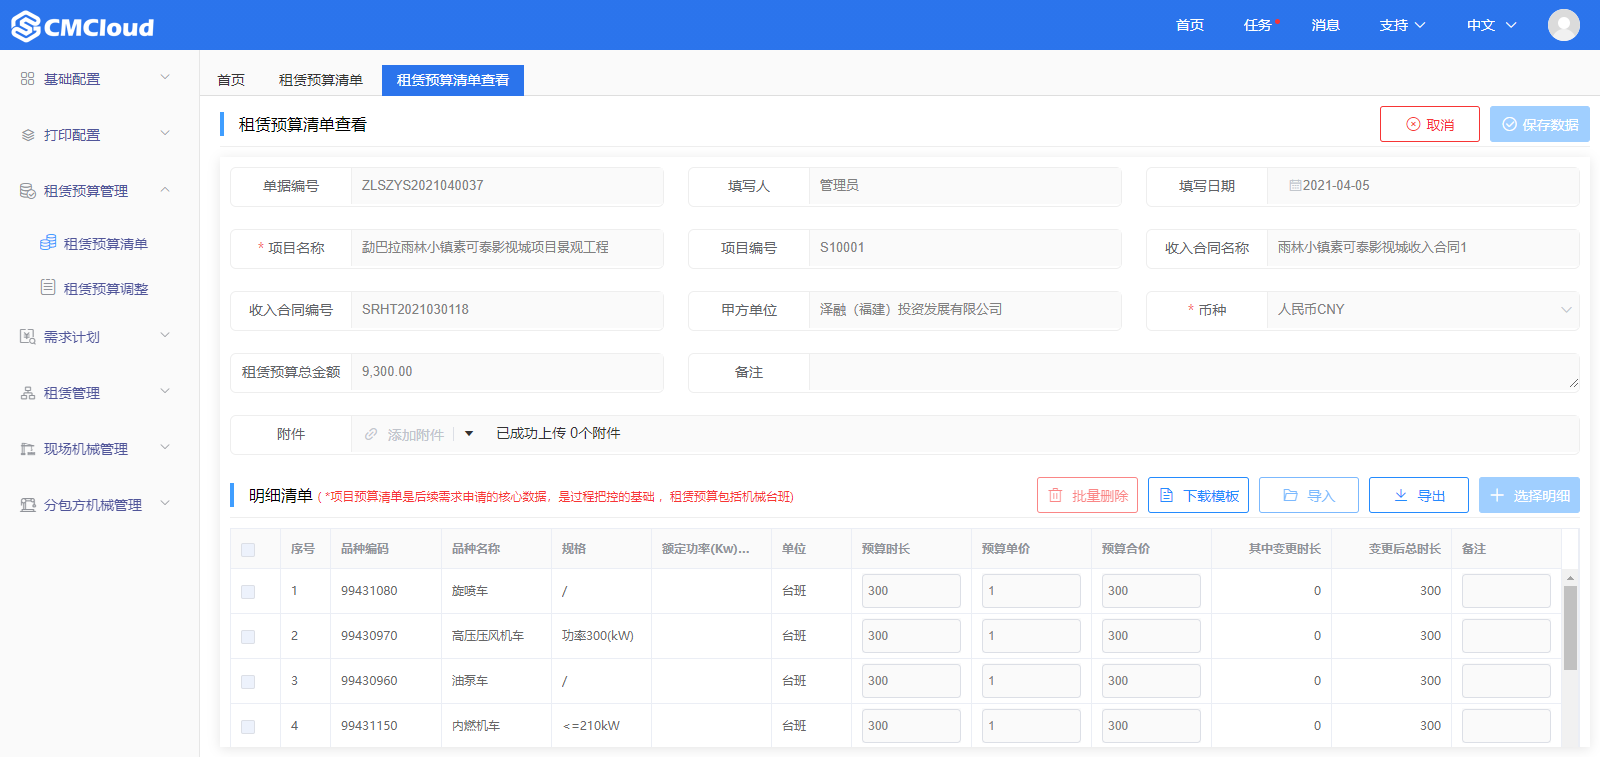Click the 租赁管理 sidebar icon

coord(27,393)
